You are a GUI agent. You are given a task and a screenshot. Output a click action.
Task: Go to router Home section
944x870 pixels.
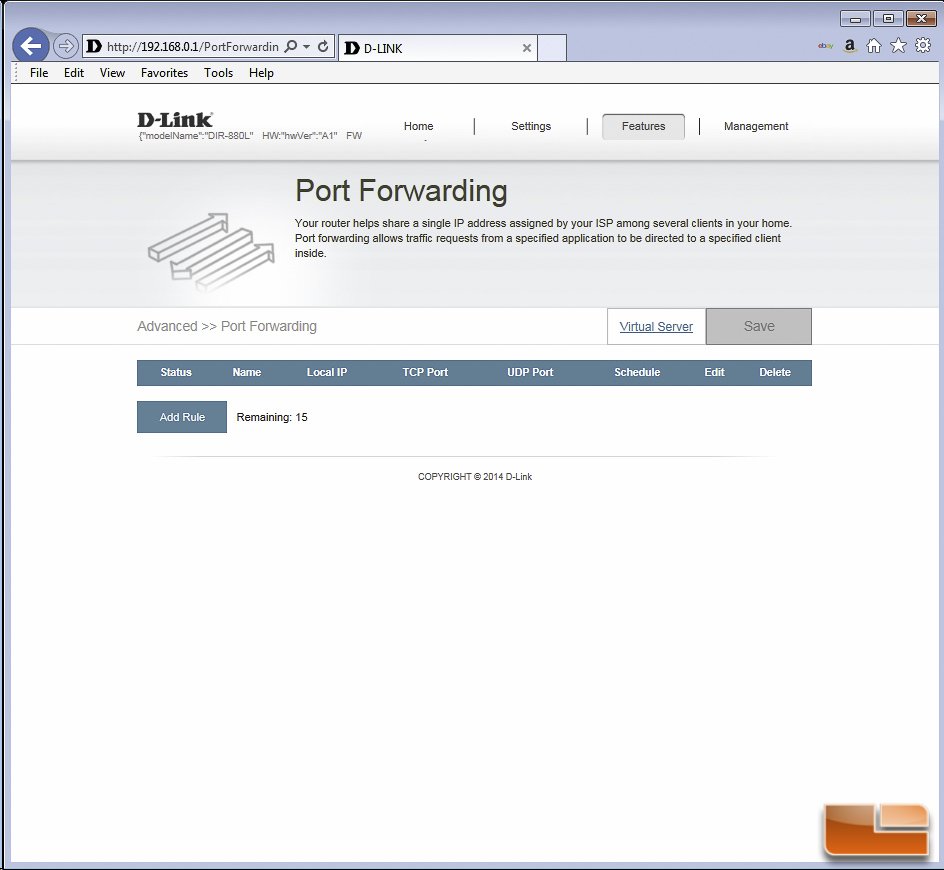pyautogui.click(x=418, y=126)
